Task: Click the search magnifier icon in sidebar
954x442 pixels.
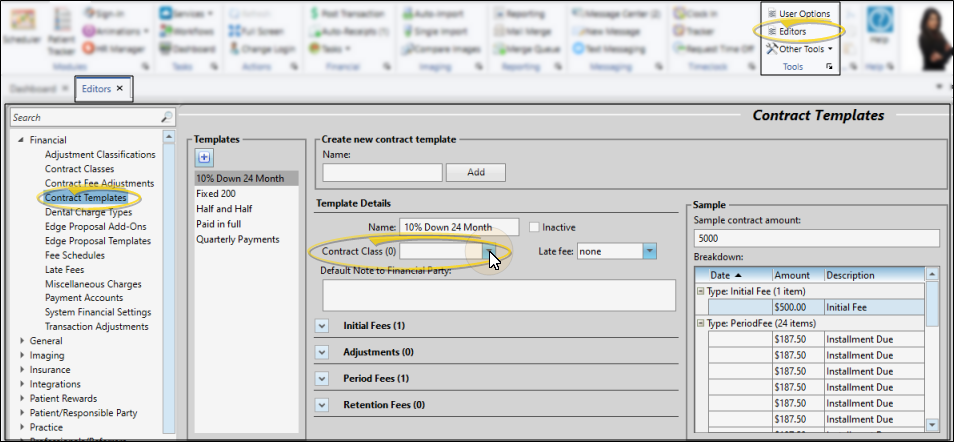Action: click(x=166, y=117)
